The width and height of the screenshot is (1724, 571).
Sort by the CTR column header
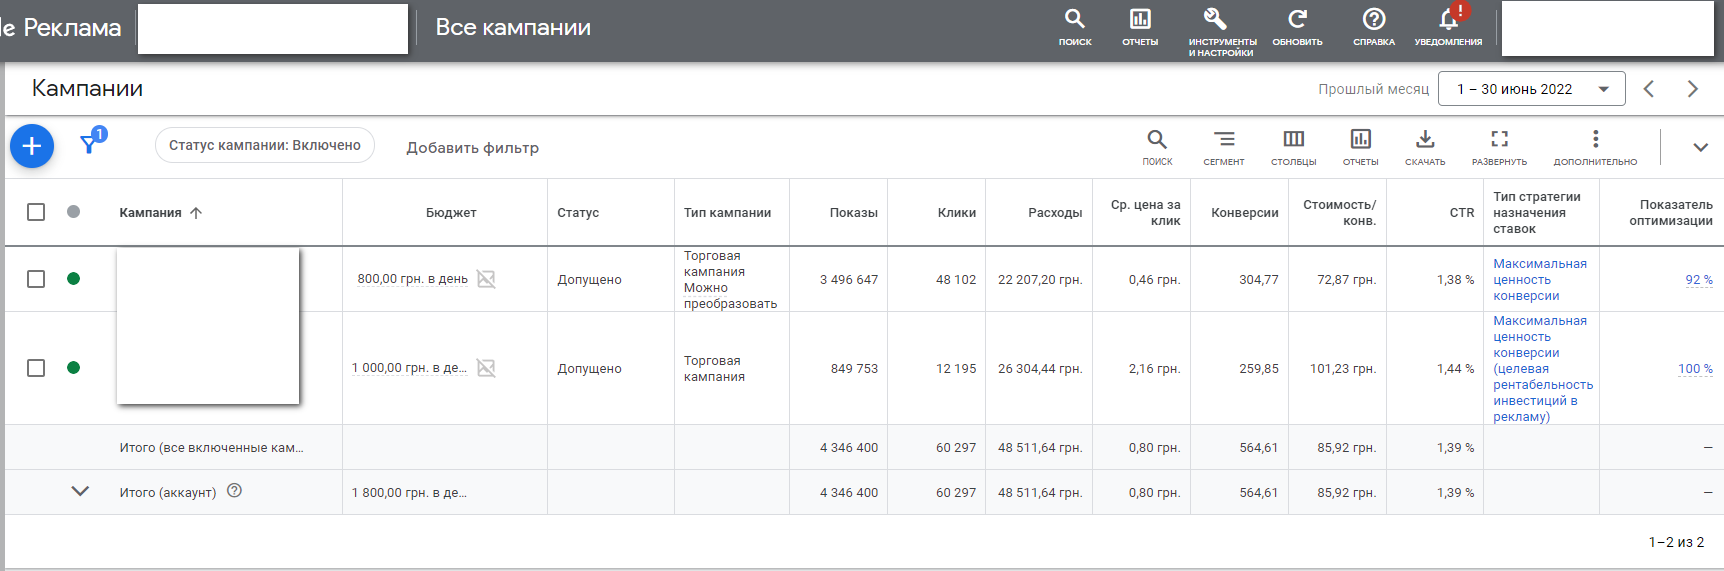pyautogui.click(x=1462, y=213)
